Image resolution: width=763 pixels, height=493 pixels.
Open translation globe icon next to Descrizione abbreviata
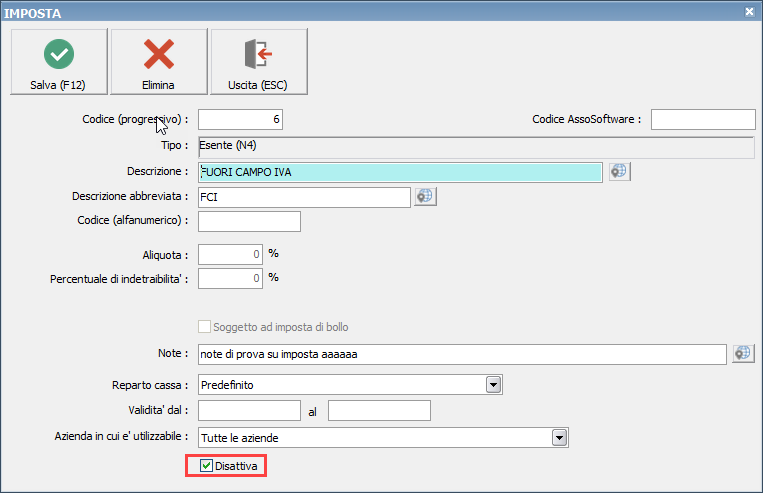click(x=425, y=197)
